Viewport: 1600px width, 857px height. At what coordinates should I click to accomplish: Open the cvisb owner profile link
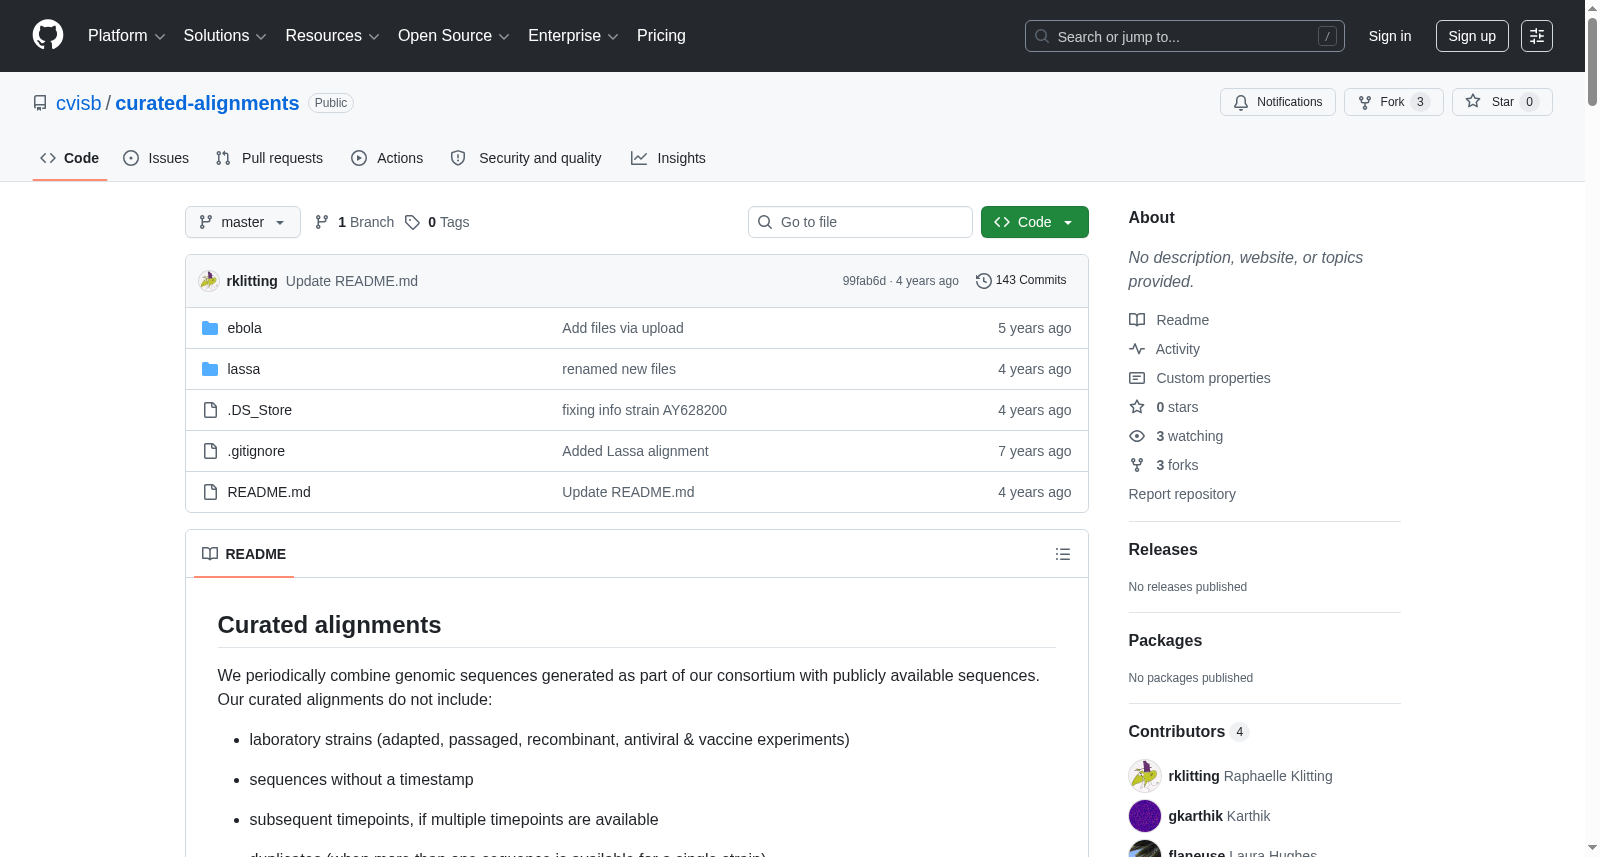[x=79, y=103]
